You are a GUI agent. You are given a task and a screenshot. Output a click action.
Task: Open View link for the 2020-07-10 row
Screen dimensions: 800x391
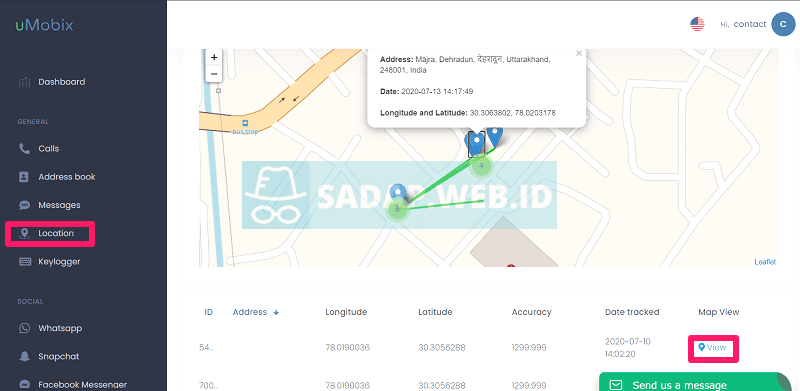(712, 348)
